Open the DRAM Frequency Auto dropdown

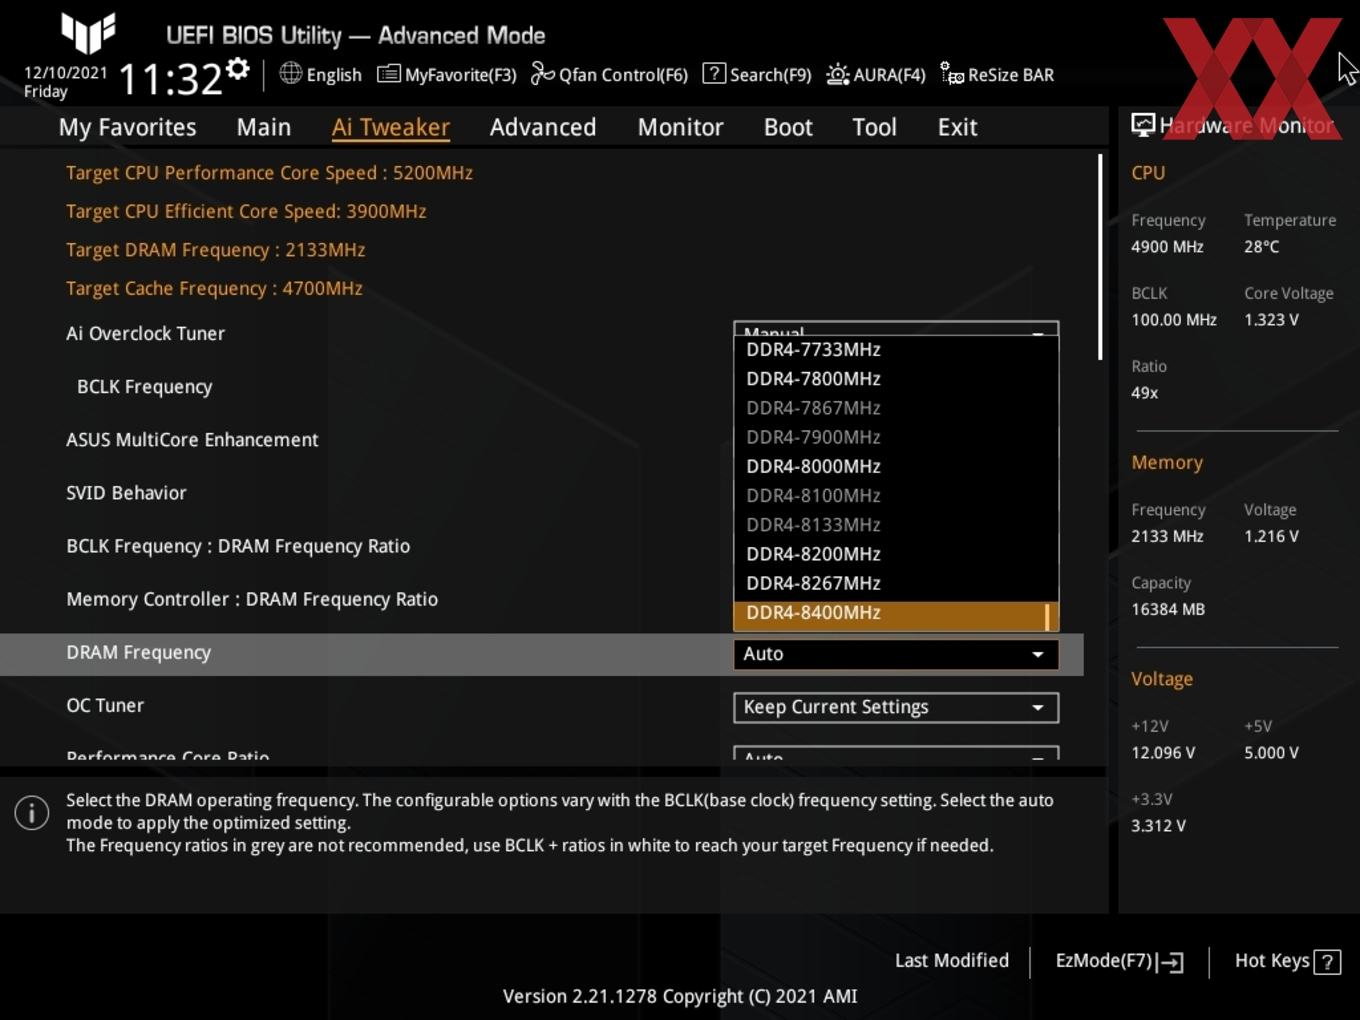(895, 654)
